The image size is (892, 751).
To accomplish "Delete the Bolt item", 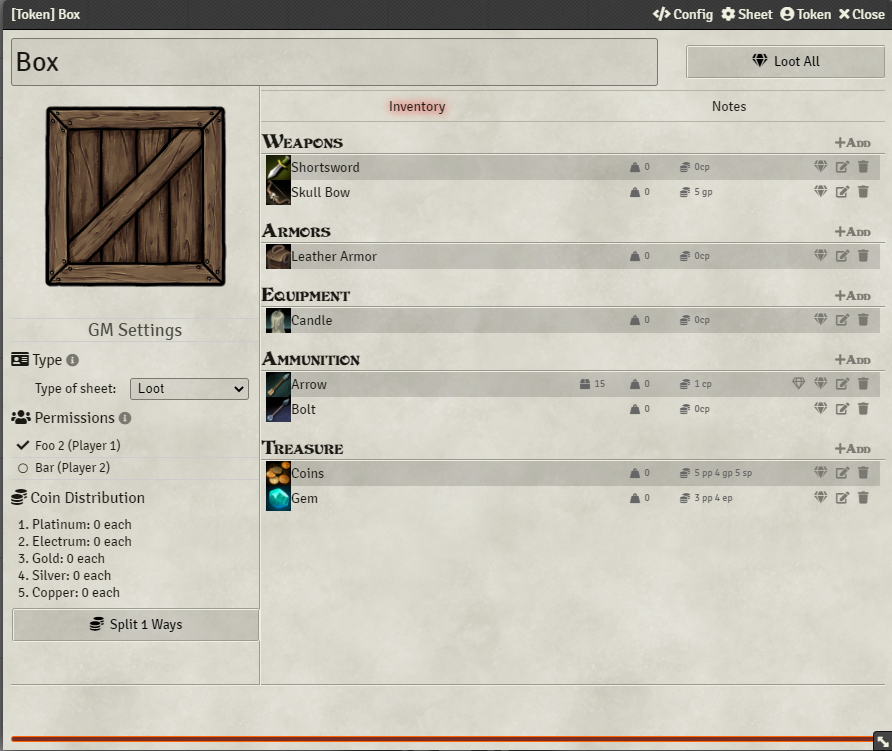I will [863, 408].
